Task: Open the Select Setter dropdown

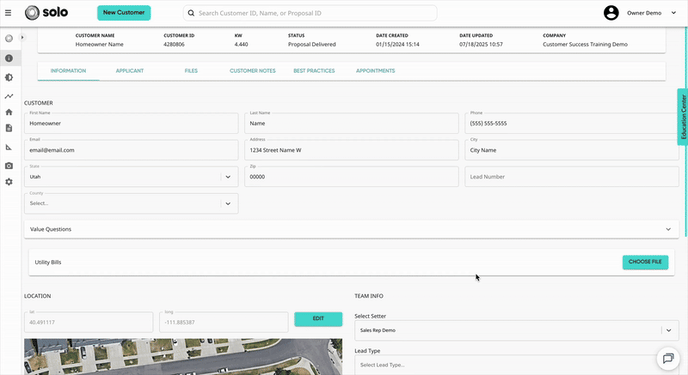Action: (x=516, y=330)
